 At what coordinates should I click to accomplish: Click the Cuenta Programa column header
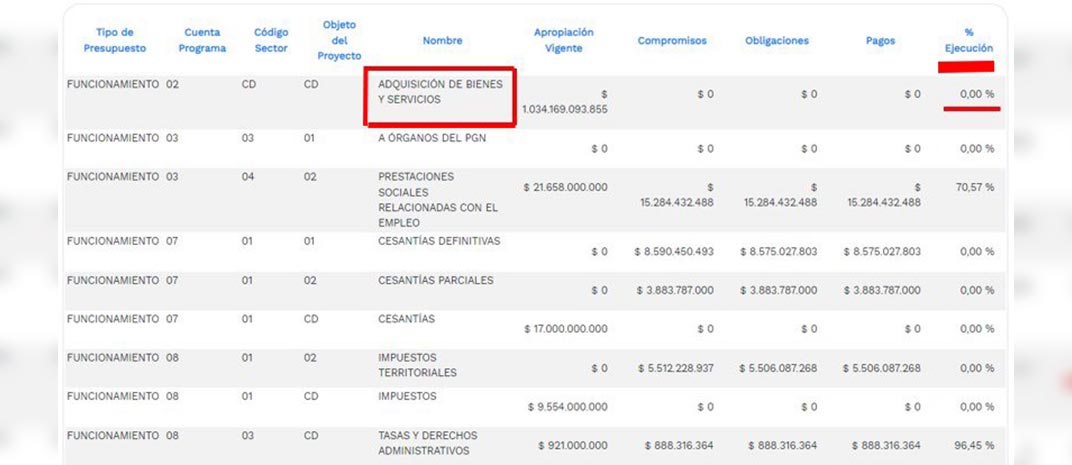tap(202, 40)
